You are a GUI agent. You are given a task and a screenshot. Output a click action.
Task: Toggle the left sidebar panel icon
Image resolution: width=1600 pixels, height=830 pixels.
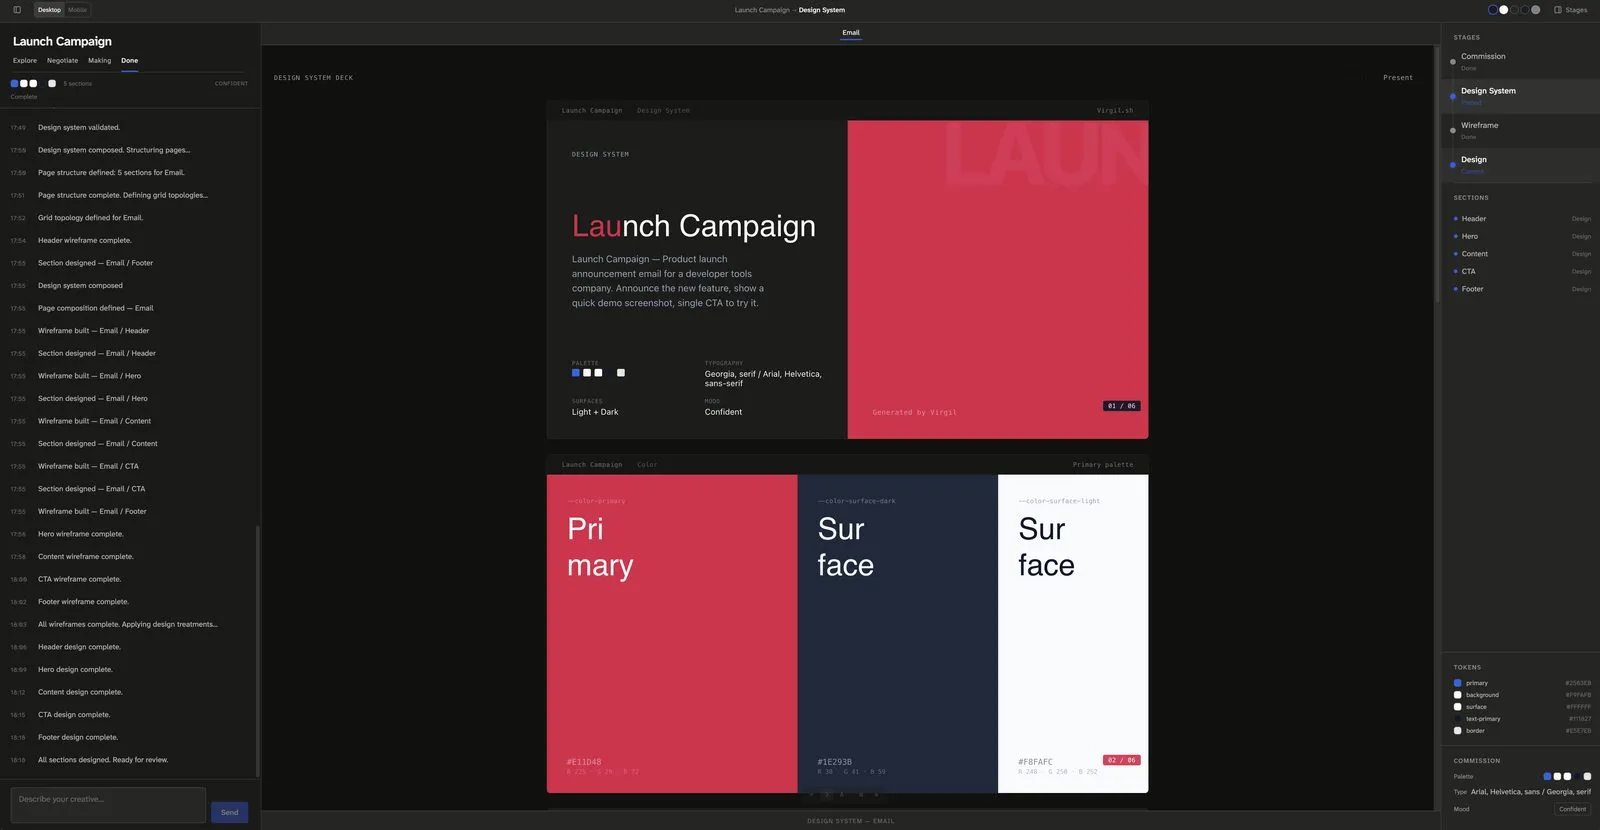click(x=17, y=10)
